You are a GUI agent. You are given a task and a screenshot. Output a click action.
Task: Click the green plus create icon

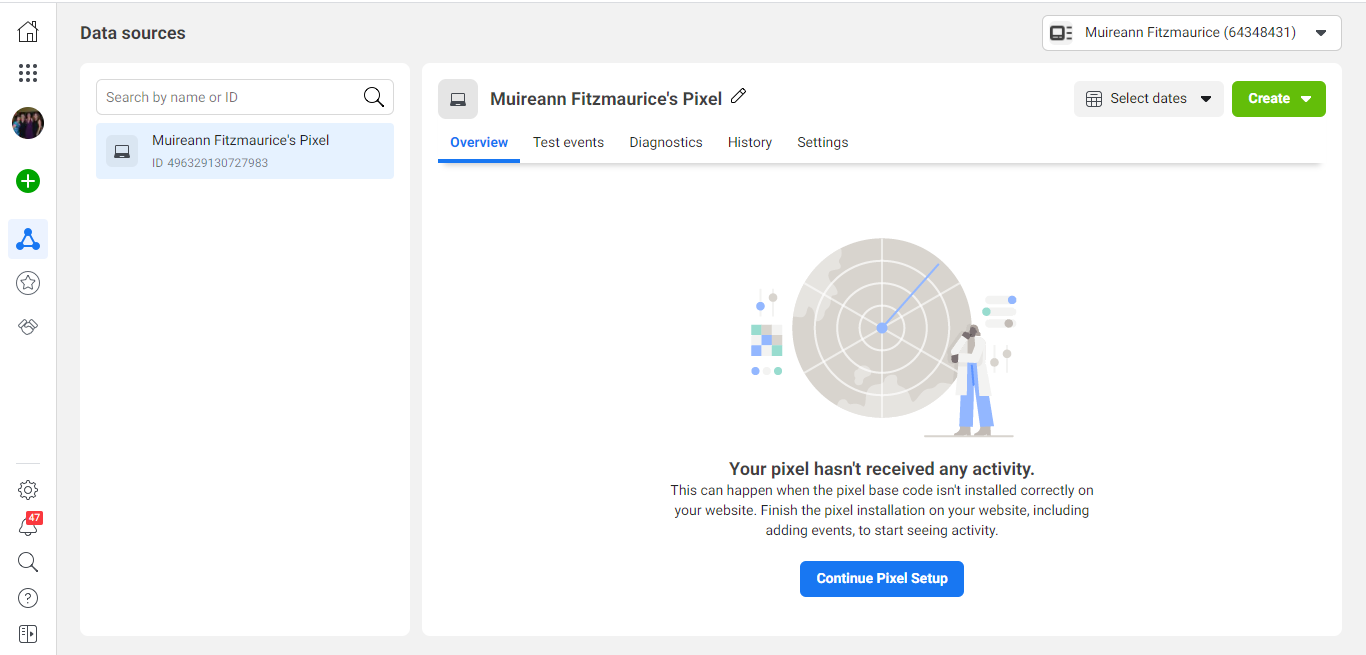[28, 181]
